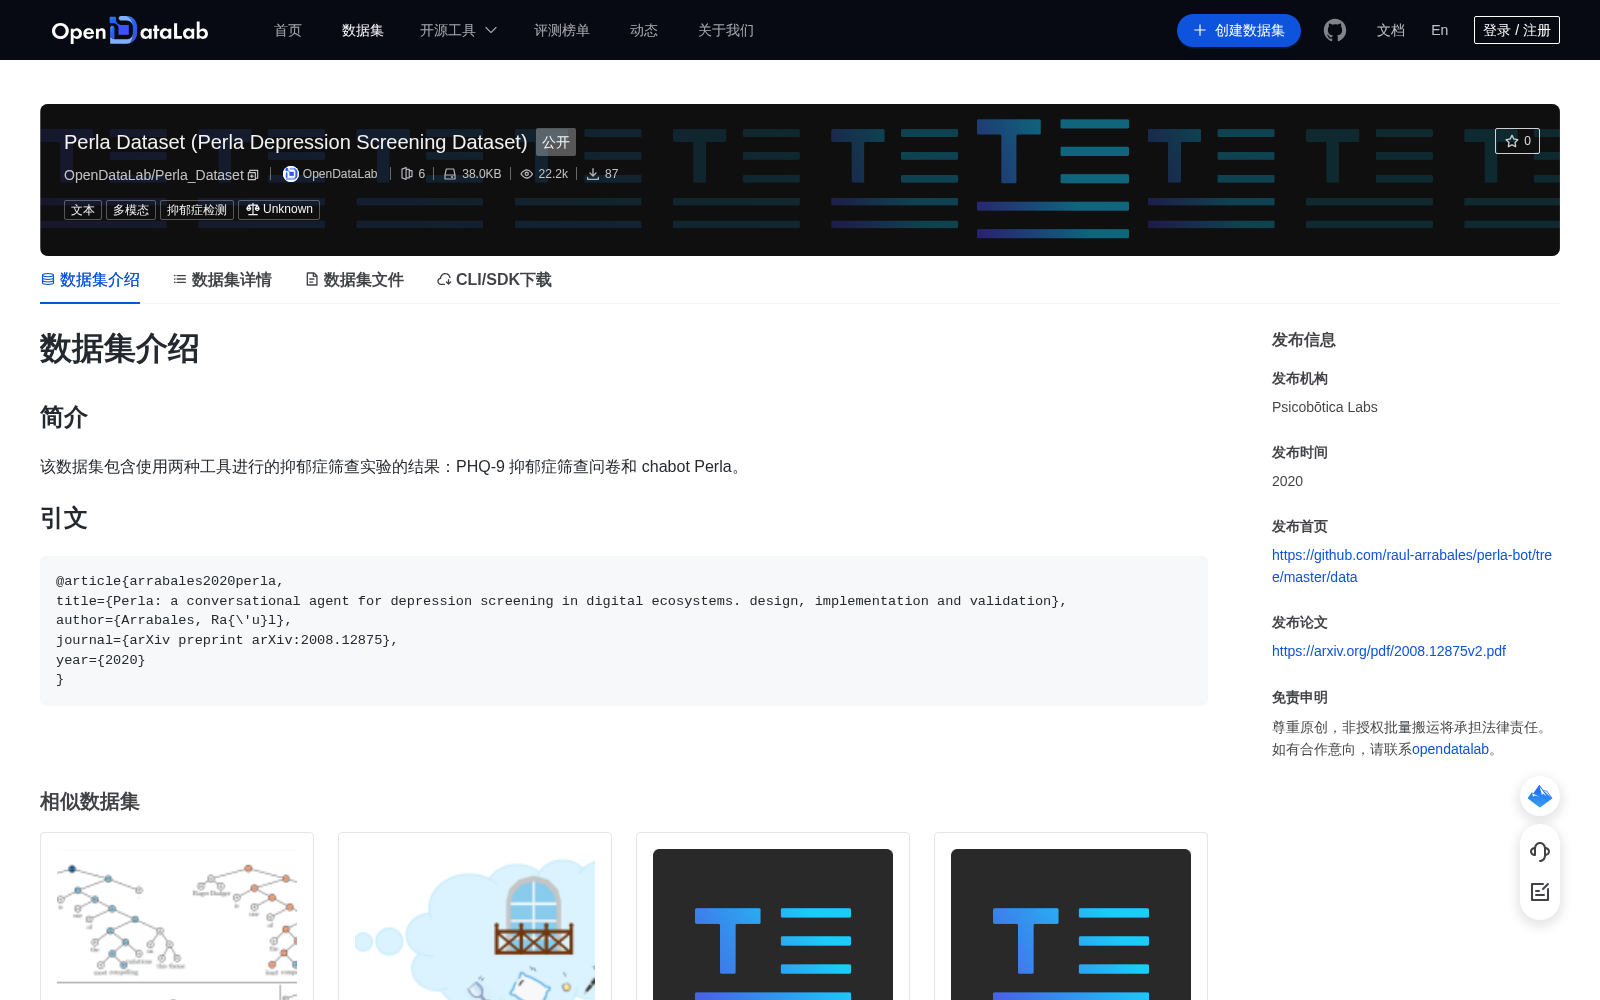The width and height of the screenshot is (1600, 1000).
Task: Click the OpenDataLab author name
Action: click(x=340, y=174)
